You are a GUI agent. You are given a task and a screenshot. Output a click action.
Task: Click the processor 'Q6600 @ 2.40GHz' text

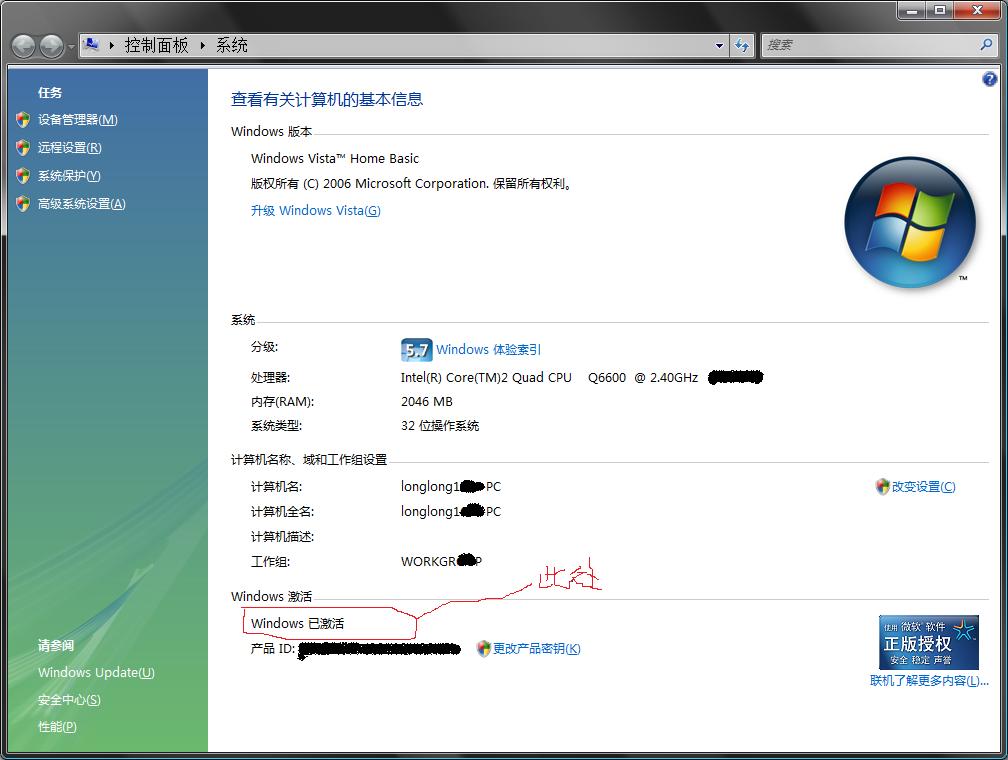click(x=643, y=377)
